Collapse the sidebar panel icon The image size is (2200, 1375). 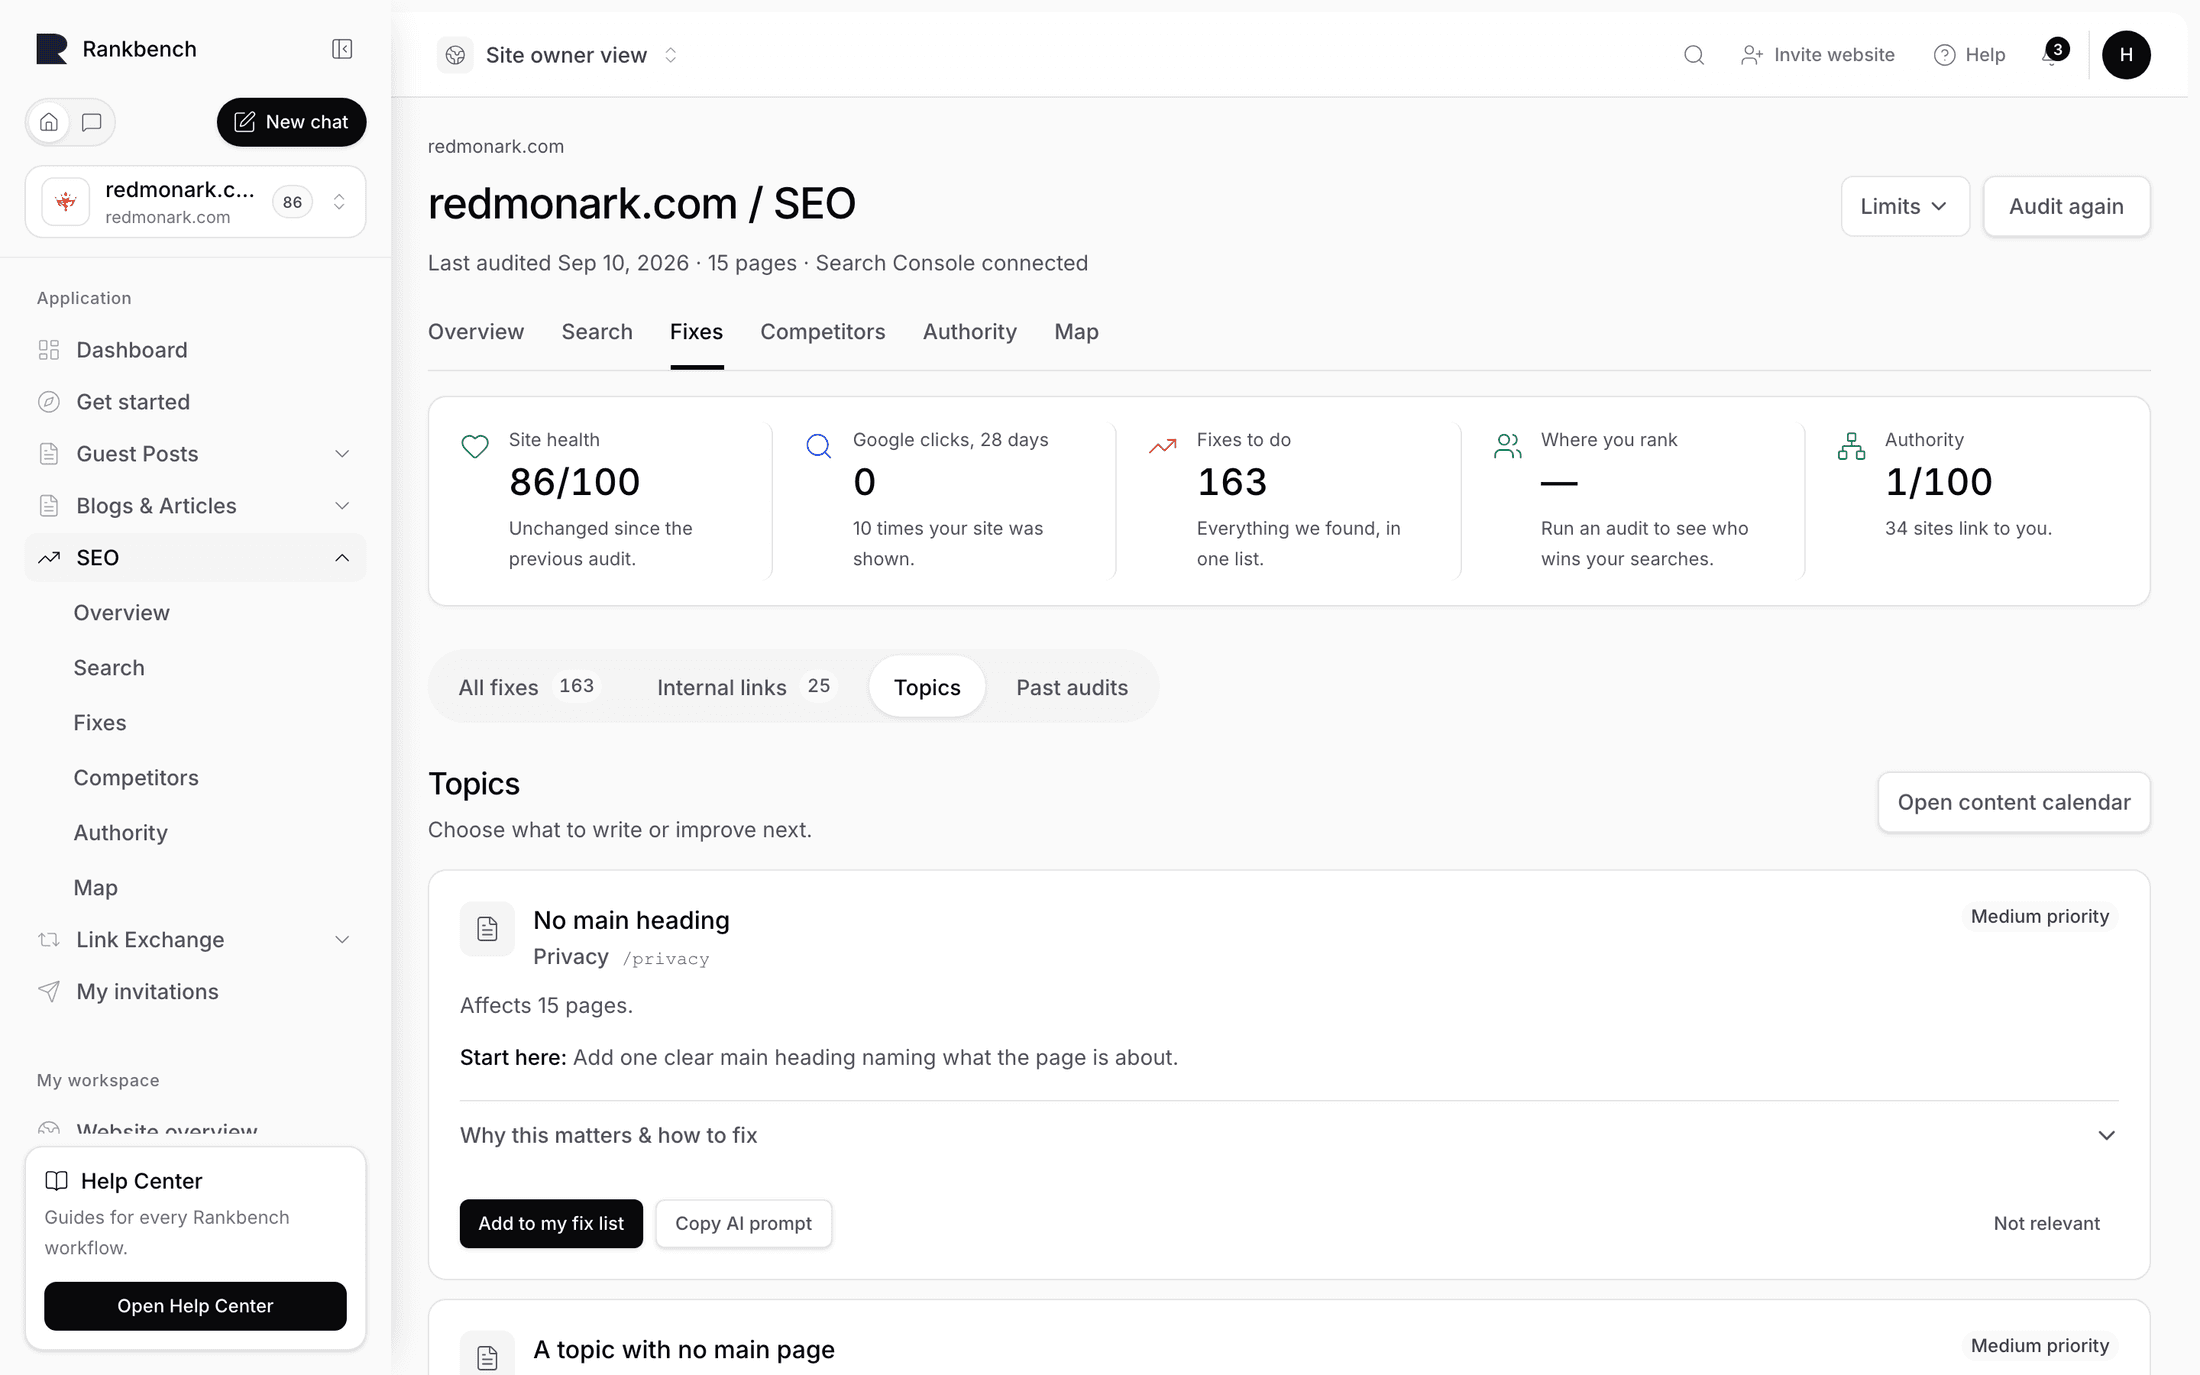point(342,49)
